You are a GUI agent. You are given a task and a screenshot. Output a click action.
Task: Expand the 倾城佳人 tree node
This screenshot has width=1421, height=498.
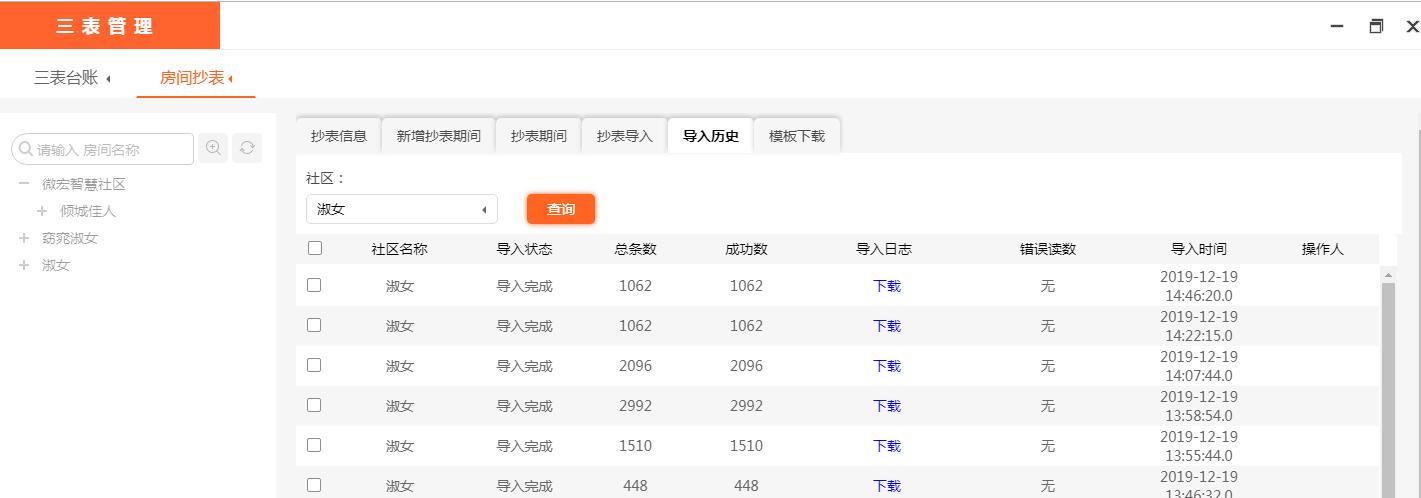[42, 211]
